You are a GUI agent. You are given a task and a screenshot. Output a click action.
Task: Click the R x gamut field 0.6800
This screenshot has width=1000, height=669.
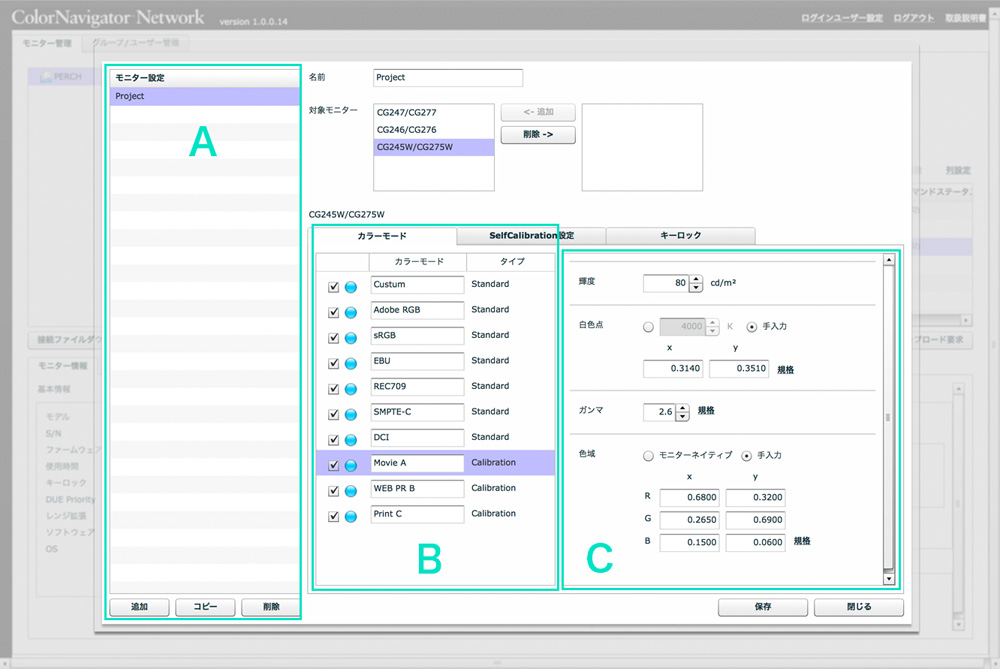tap(689, 497)
